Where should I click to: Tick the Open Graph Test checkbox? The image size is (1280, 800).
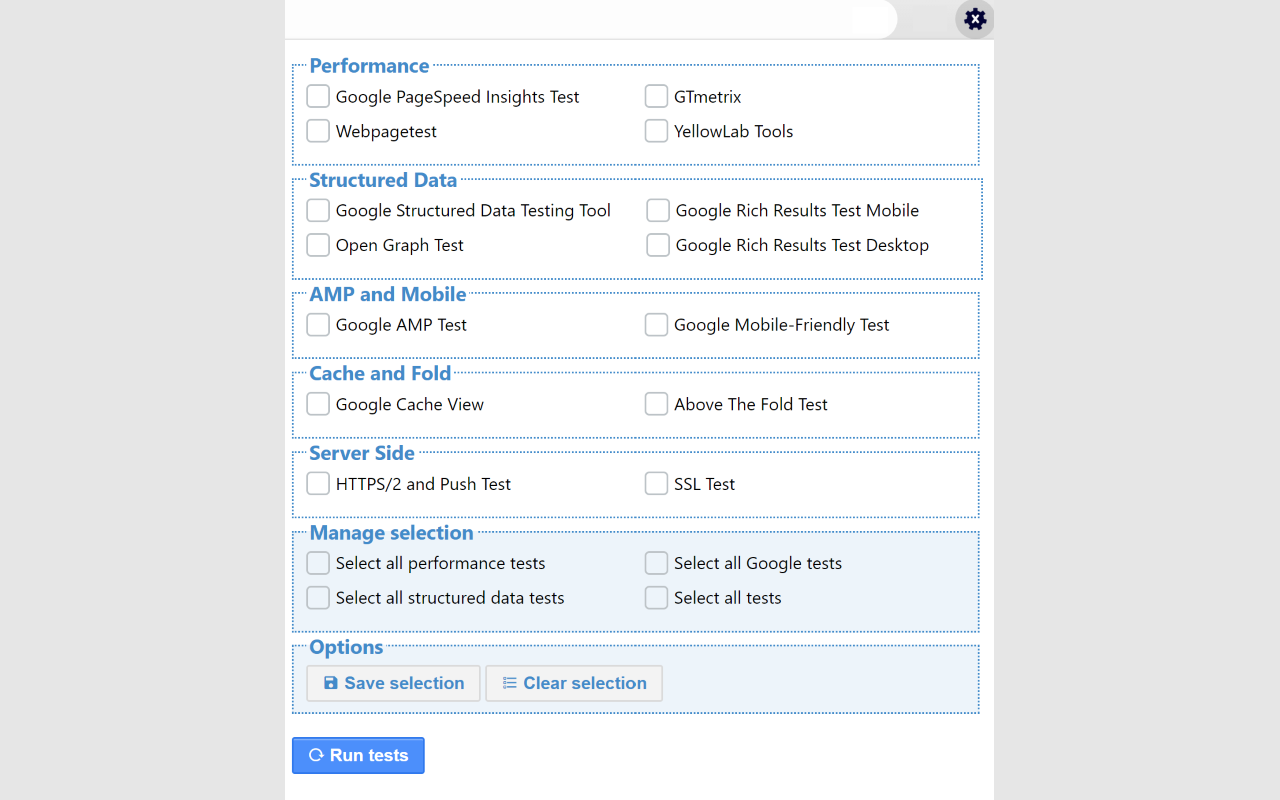tap(318, 245)
